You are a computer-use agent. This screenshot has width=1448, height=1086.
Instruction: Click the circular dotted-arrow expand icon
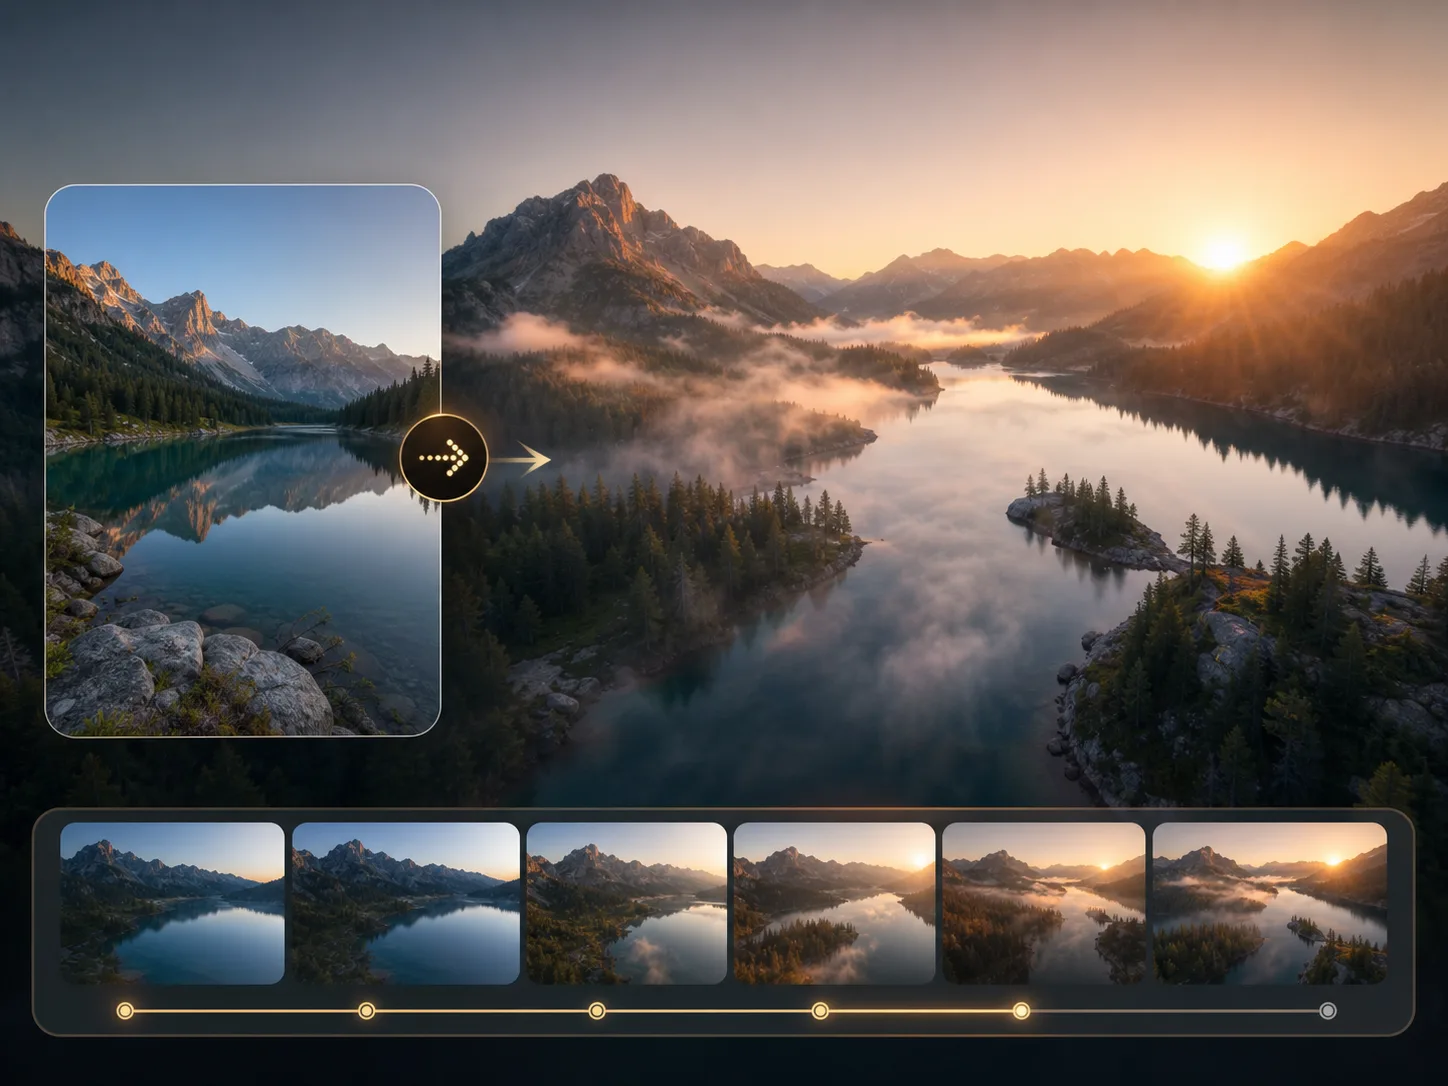[443, 459]
